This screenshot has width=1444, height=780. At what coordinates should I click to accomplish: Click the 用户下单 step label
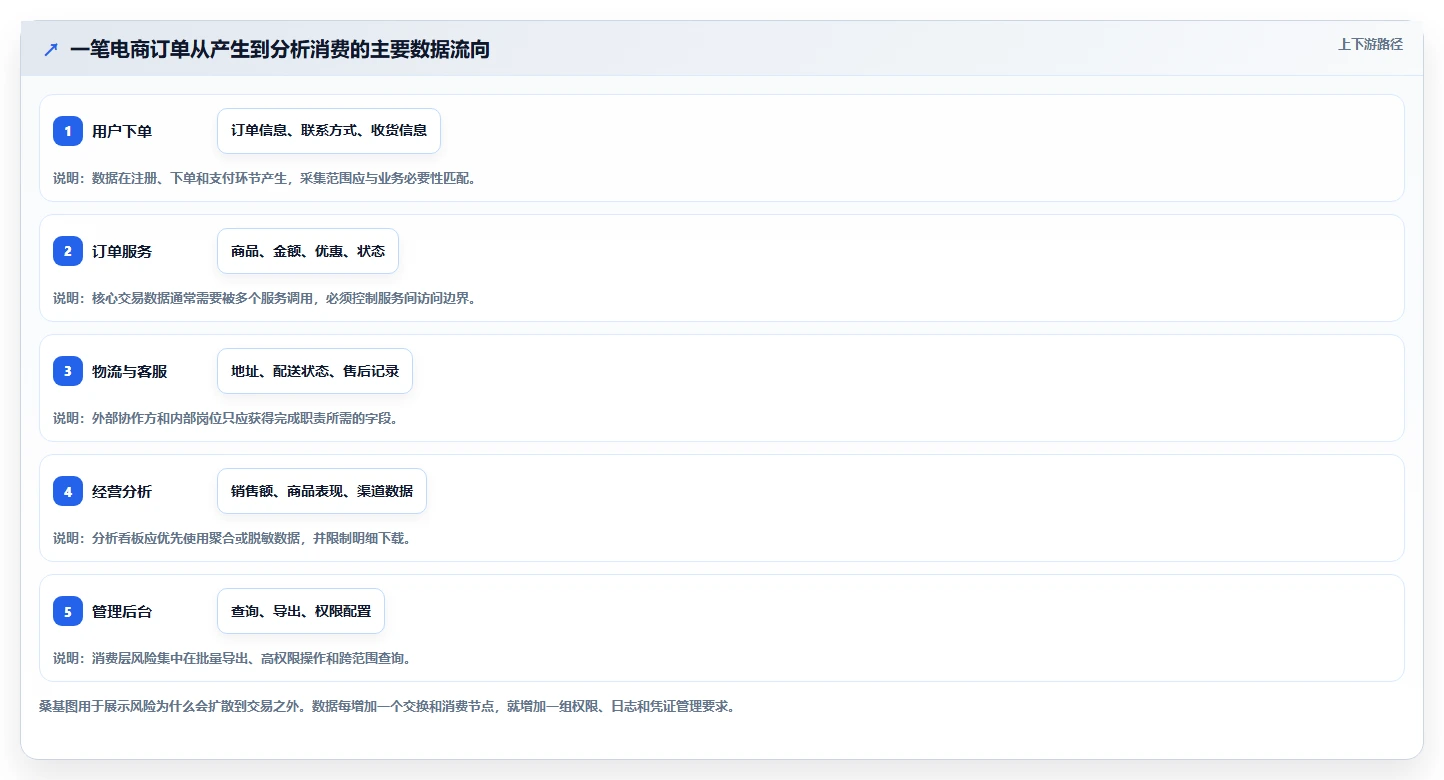(122, 131)
